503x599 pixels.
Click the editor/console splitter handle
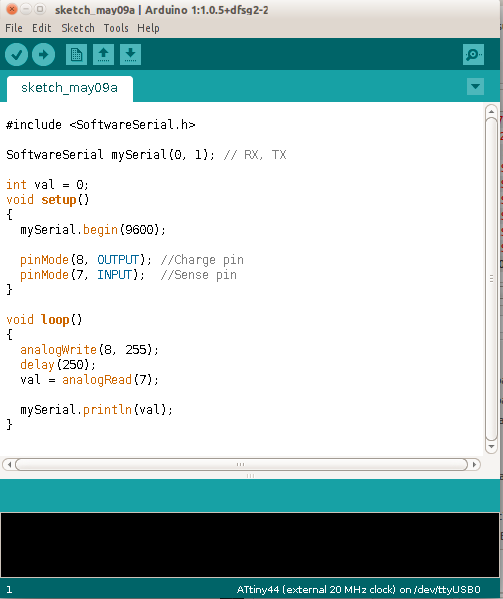[250, 476]
